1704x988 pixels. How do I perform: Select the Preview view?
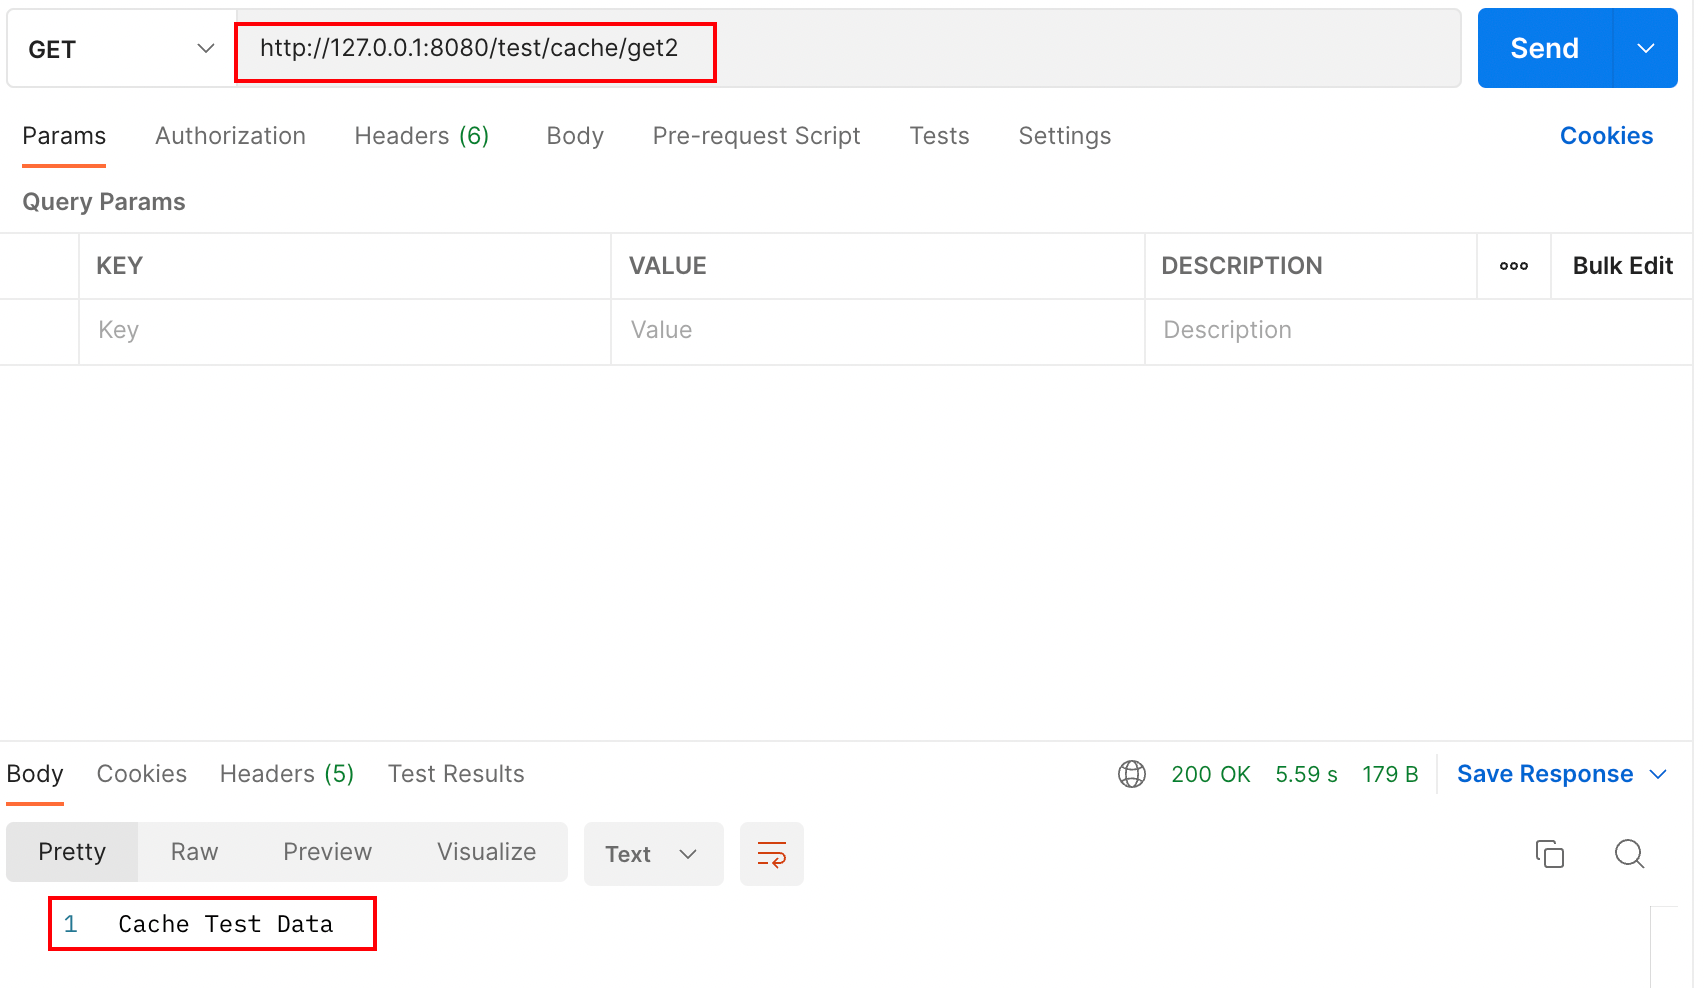327,852
